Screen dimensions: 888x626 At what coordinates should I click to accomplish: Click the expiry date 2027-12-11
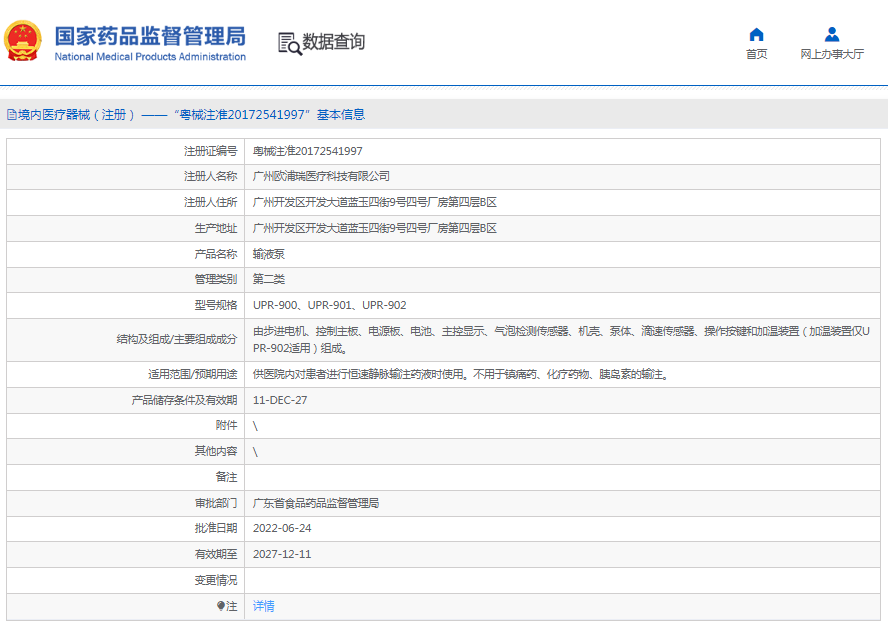282,554
